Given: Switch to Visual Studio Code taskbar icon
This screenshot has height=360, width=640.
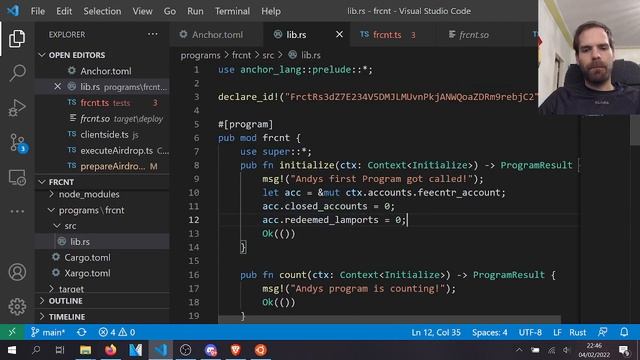Looking at the screenshot, I should [x=160, y=350].
